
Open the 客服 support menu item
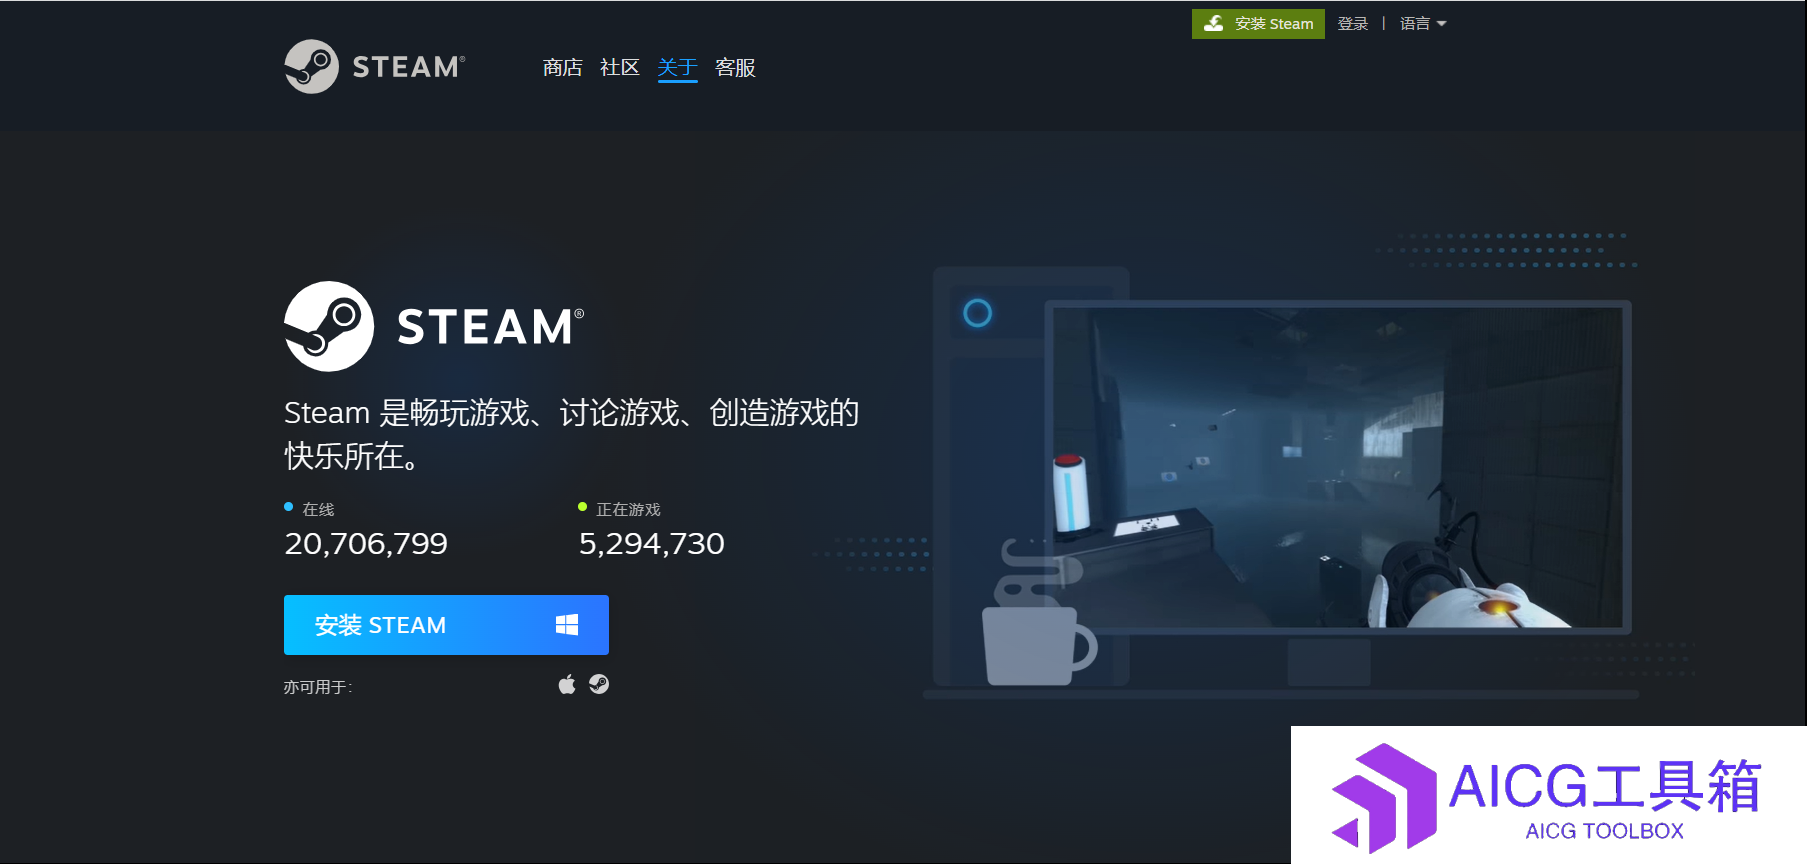pyautogui.click(x=735, y=67)
